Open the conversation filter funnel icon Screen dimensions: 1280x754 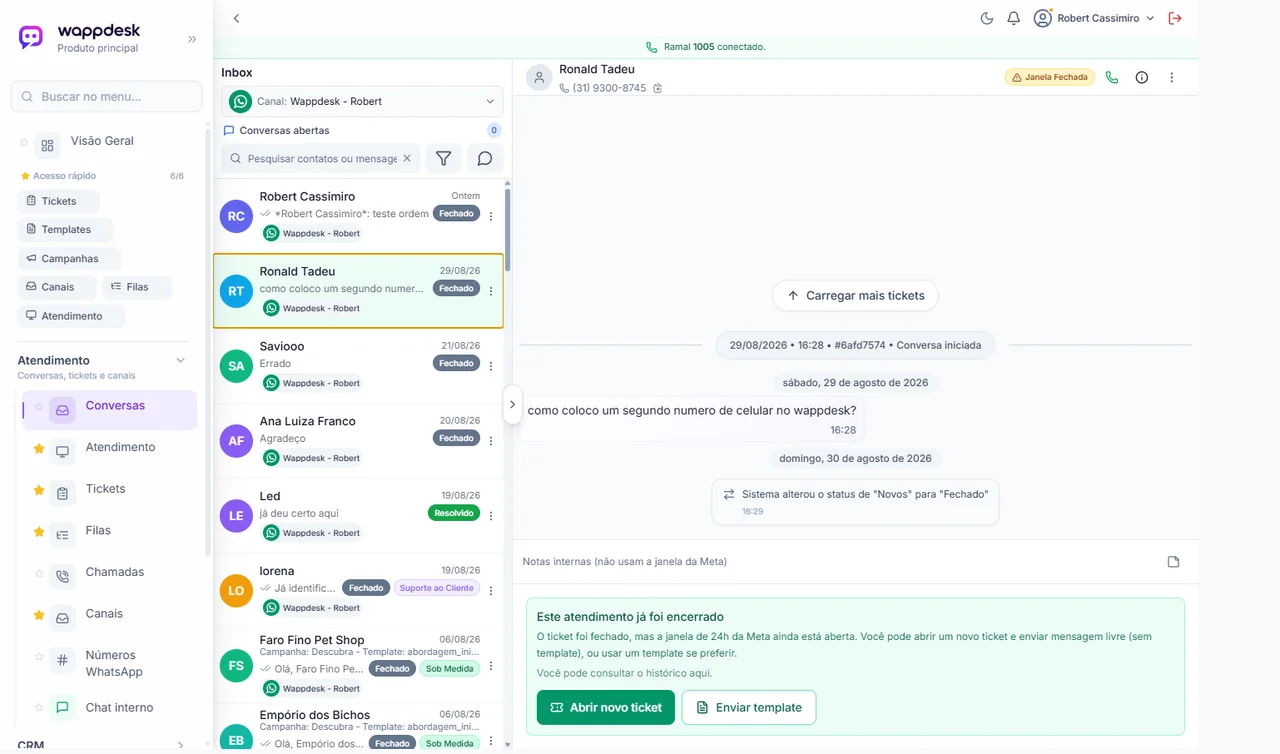[x=443, y=158]
